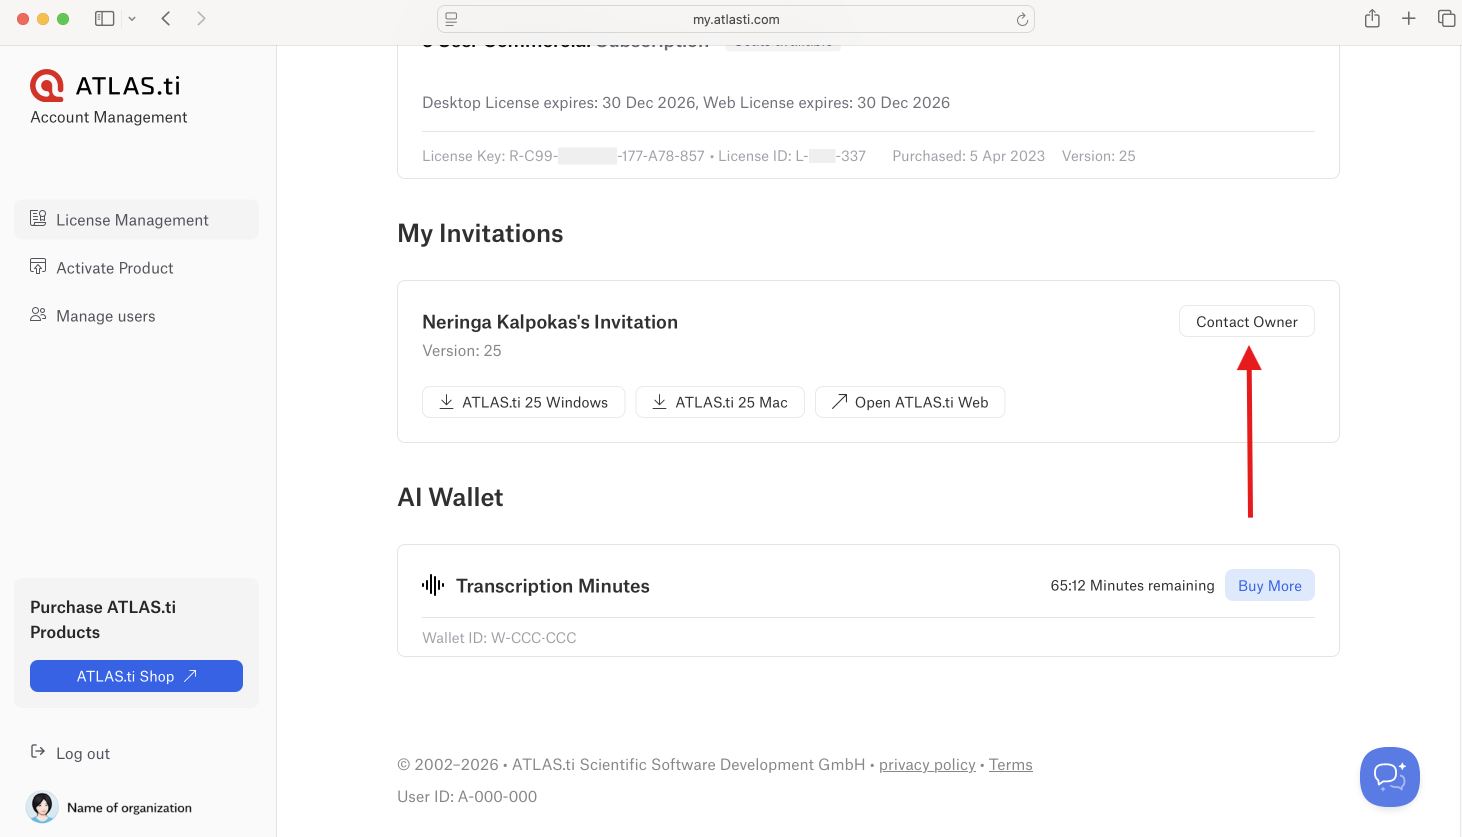The width and height of the screenshot is (1462, 837).
Task: Click the Safari Share icon
Action: 1372,18
